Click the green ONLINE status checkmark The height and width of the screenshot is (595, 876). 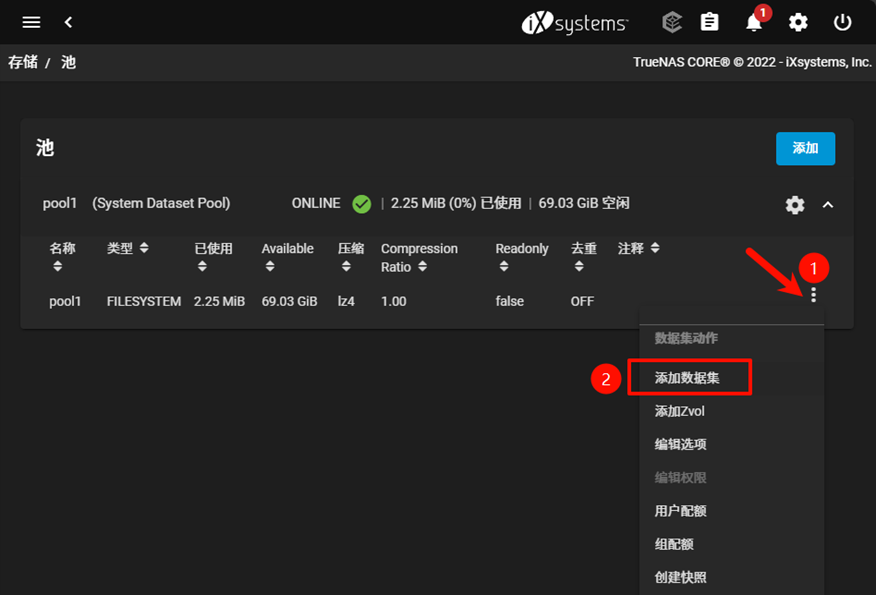tap(360, 202)
